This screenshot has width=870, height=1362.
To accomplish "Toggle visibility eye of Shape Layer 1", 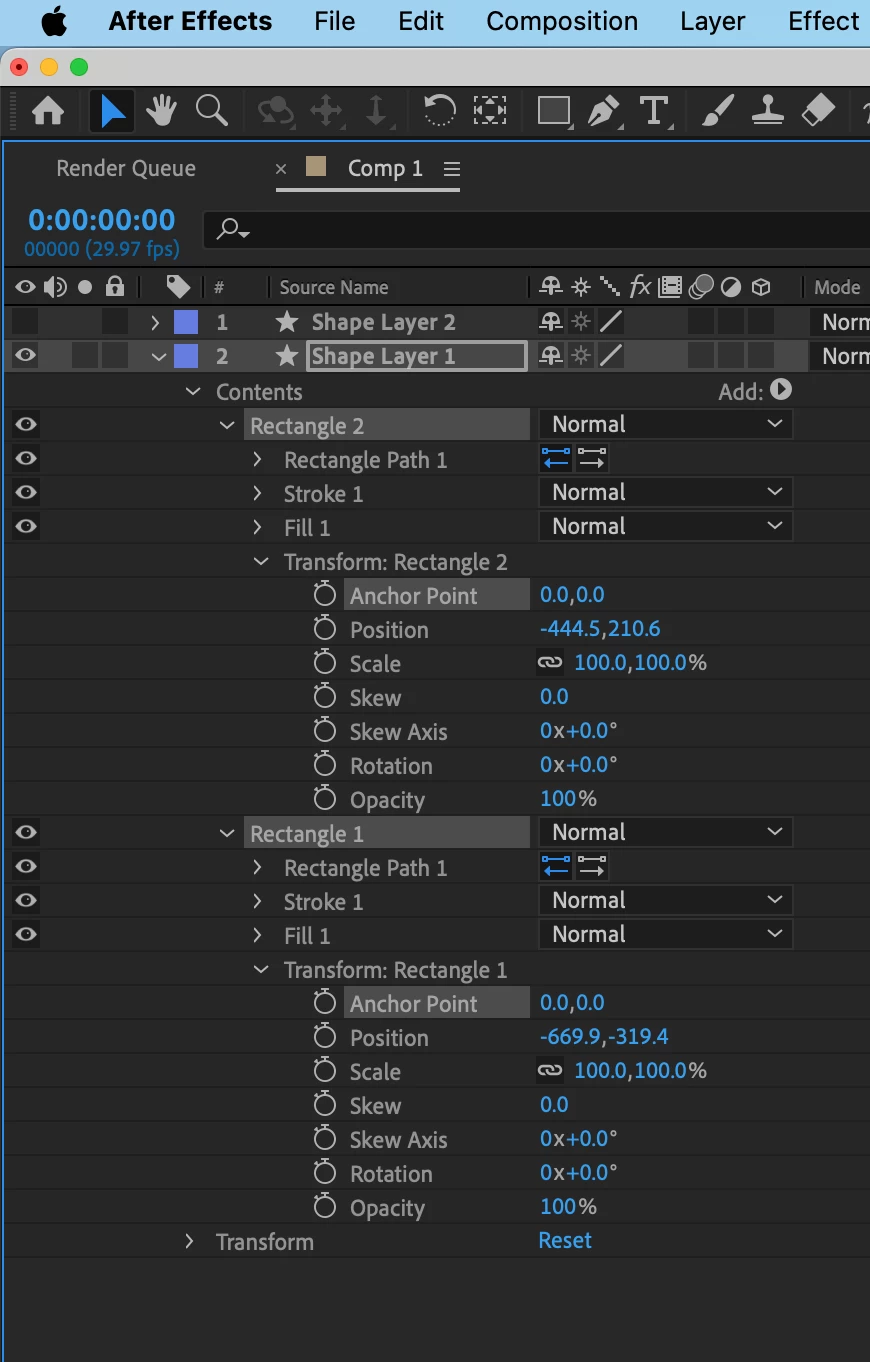I will (x=26, y=355).
